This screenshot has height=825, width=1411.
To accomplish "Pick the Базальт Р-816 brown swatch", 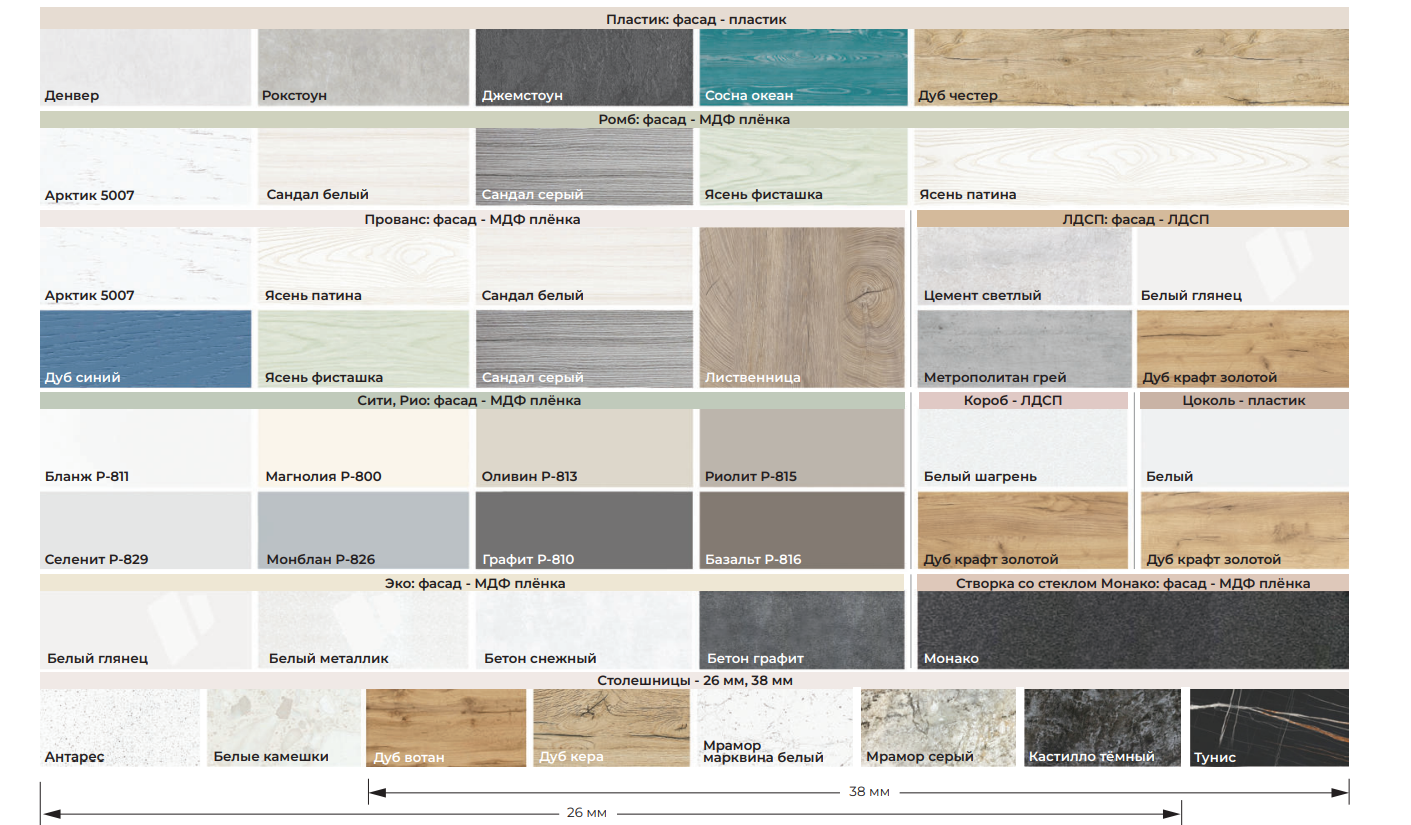I will pyautogui.click(x=802, y=530).
